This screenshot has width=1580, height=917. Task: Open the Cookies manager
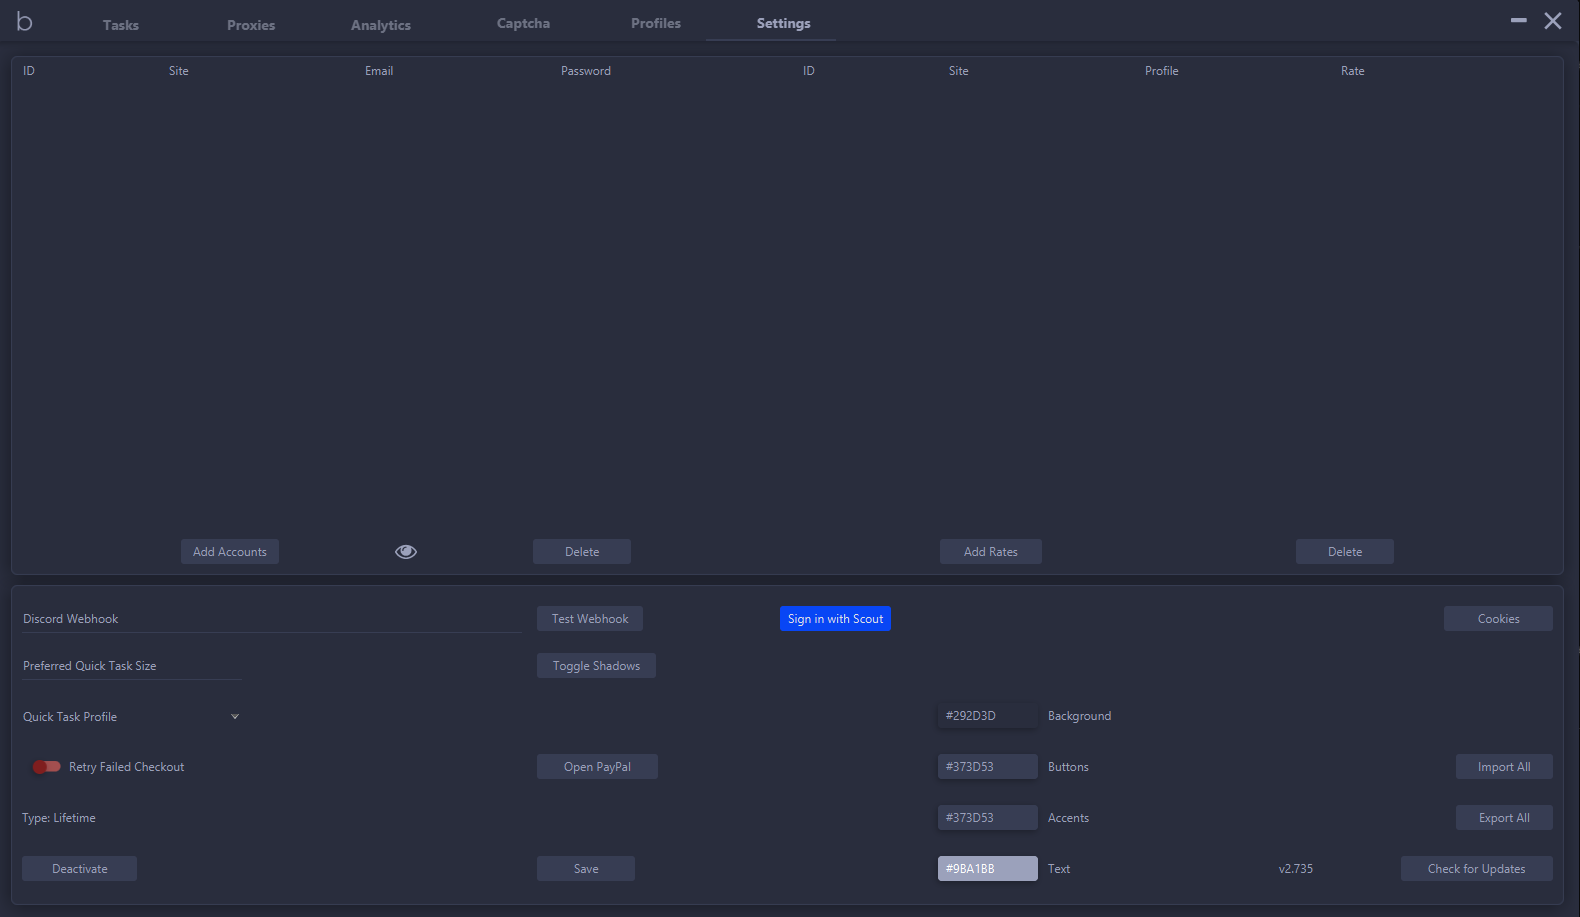click(1498, 619)
